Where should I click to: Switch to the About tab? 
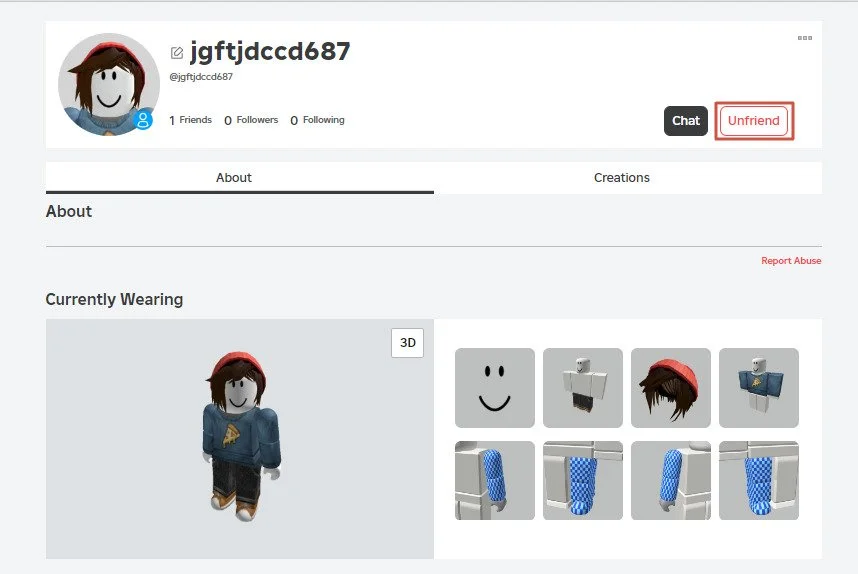click(240, 178)
